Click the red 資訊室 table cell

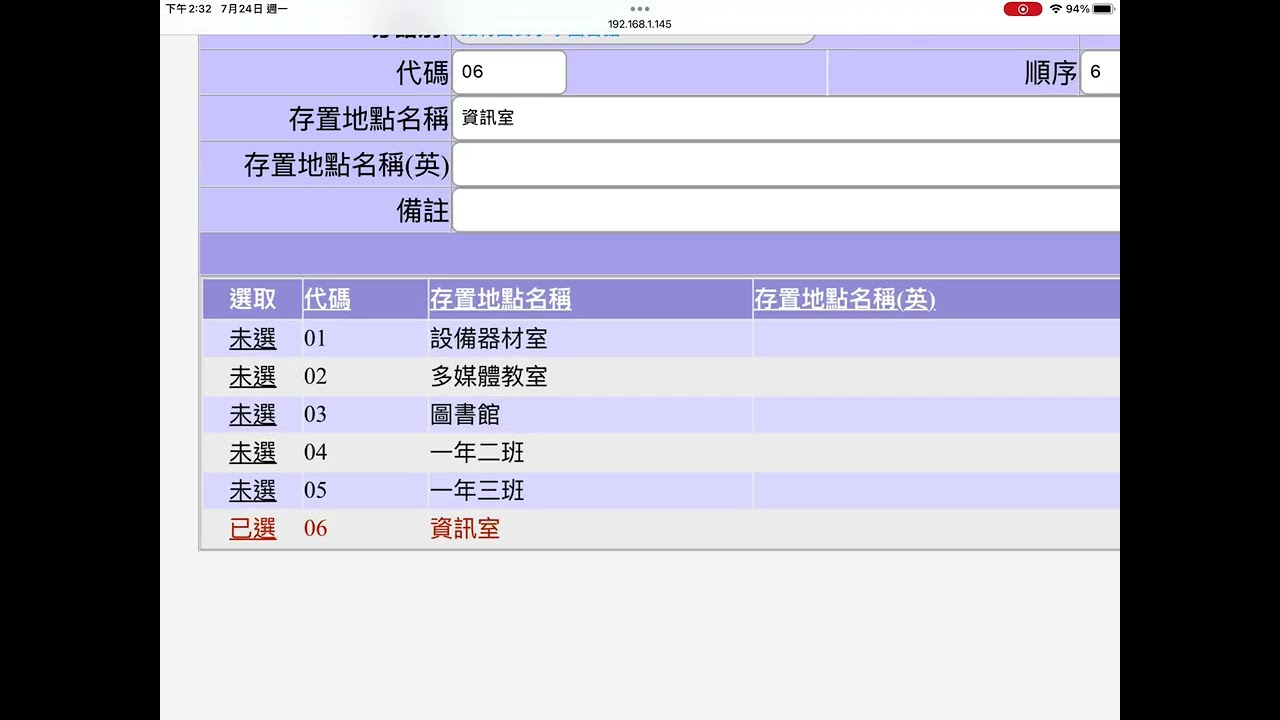pos(465,529)
